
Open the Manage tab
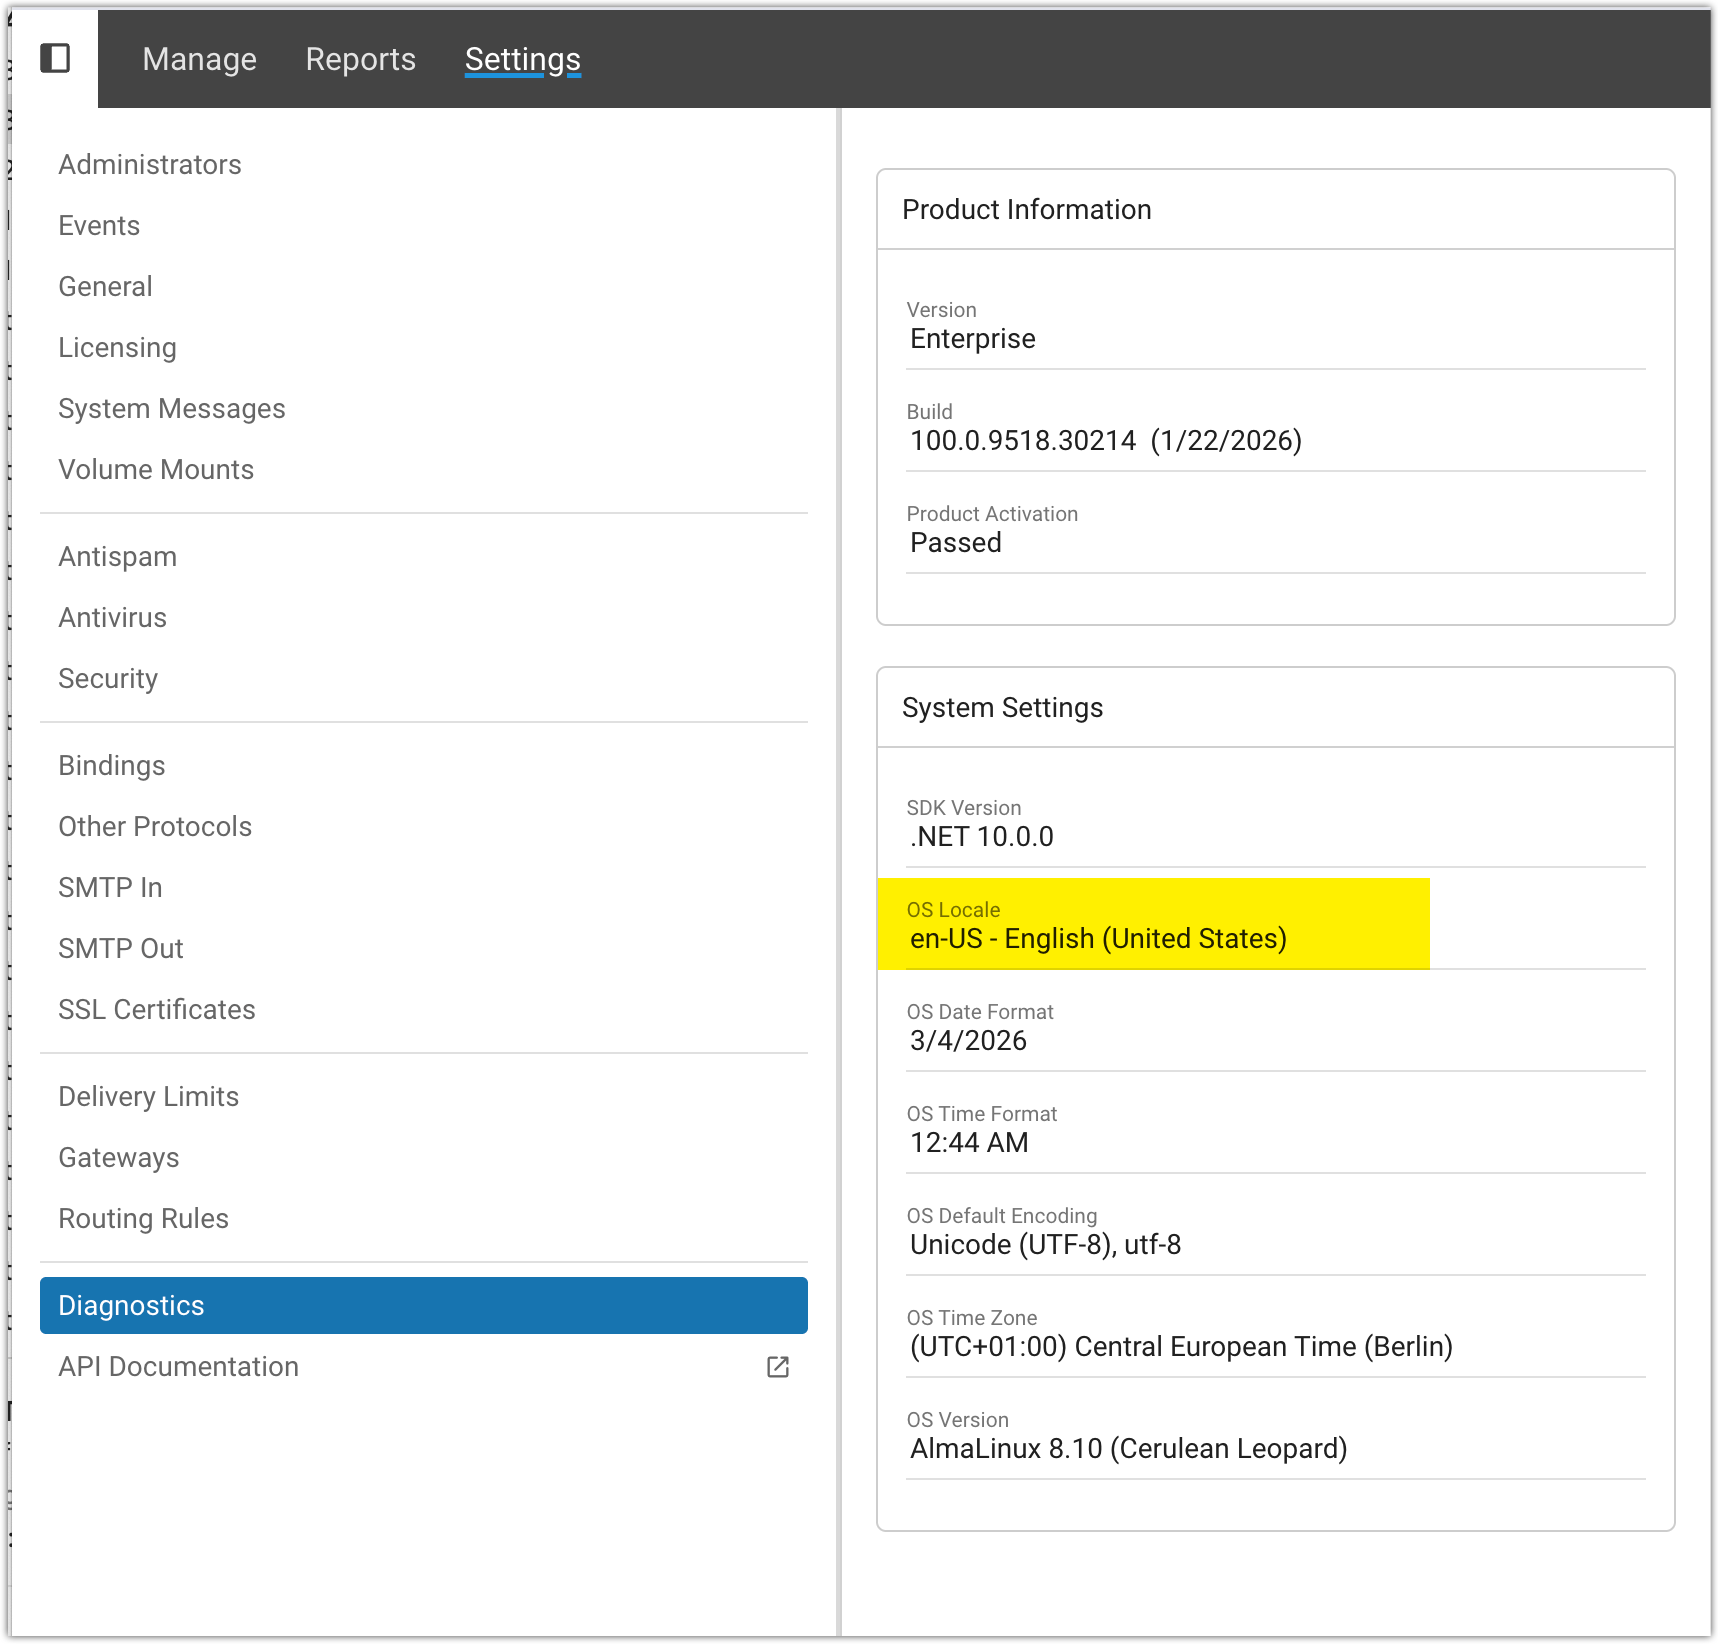pyautogui.click(x=199, y=59)
